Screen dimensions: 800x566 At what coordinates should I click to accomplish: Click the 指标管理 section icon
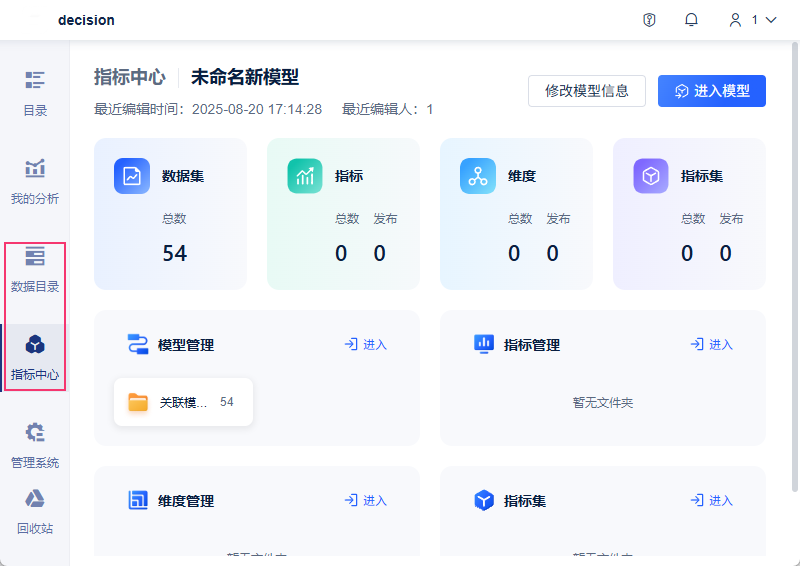[x=484, y=344]
